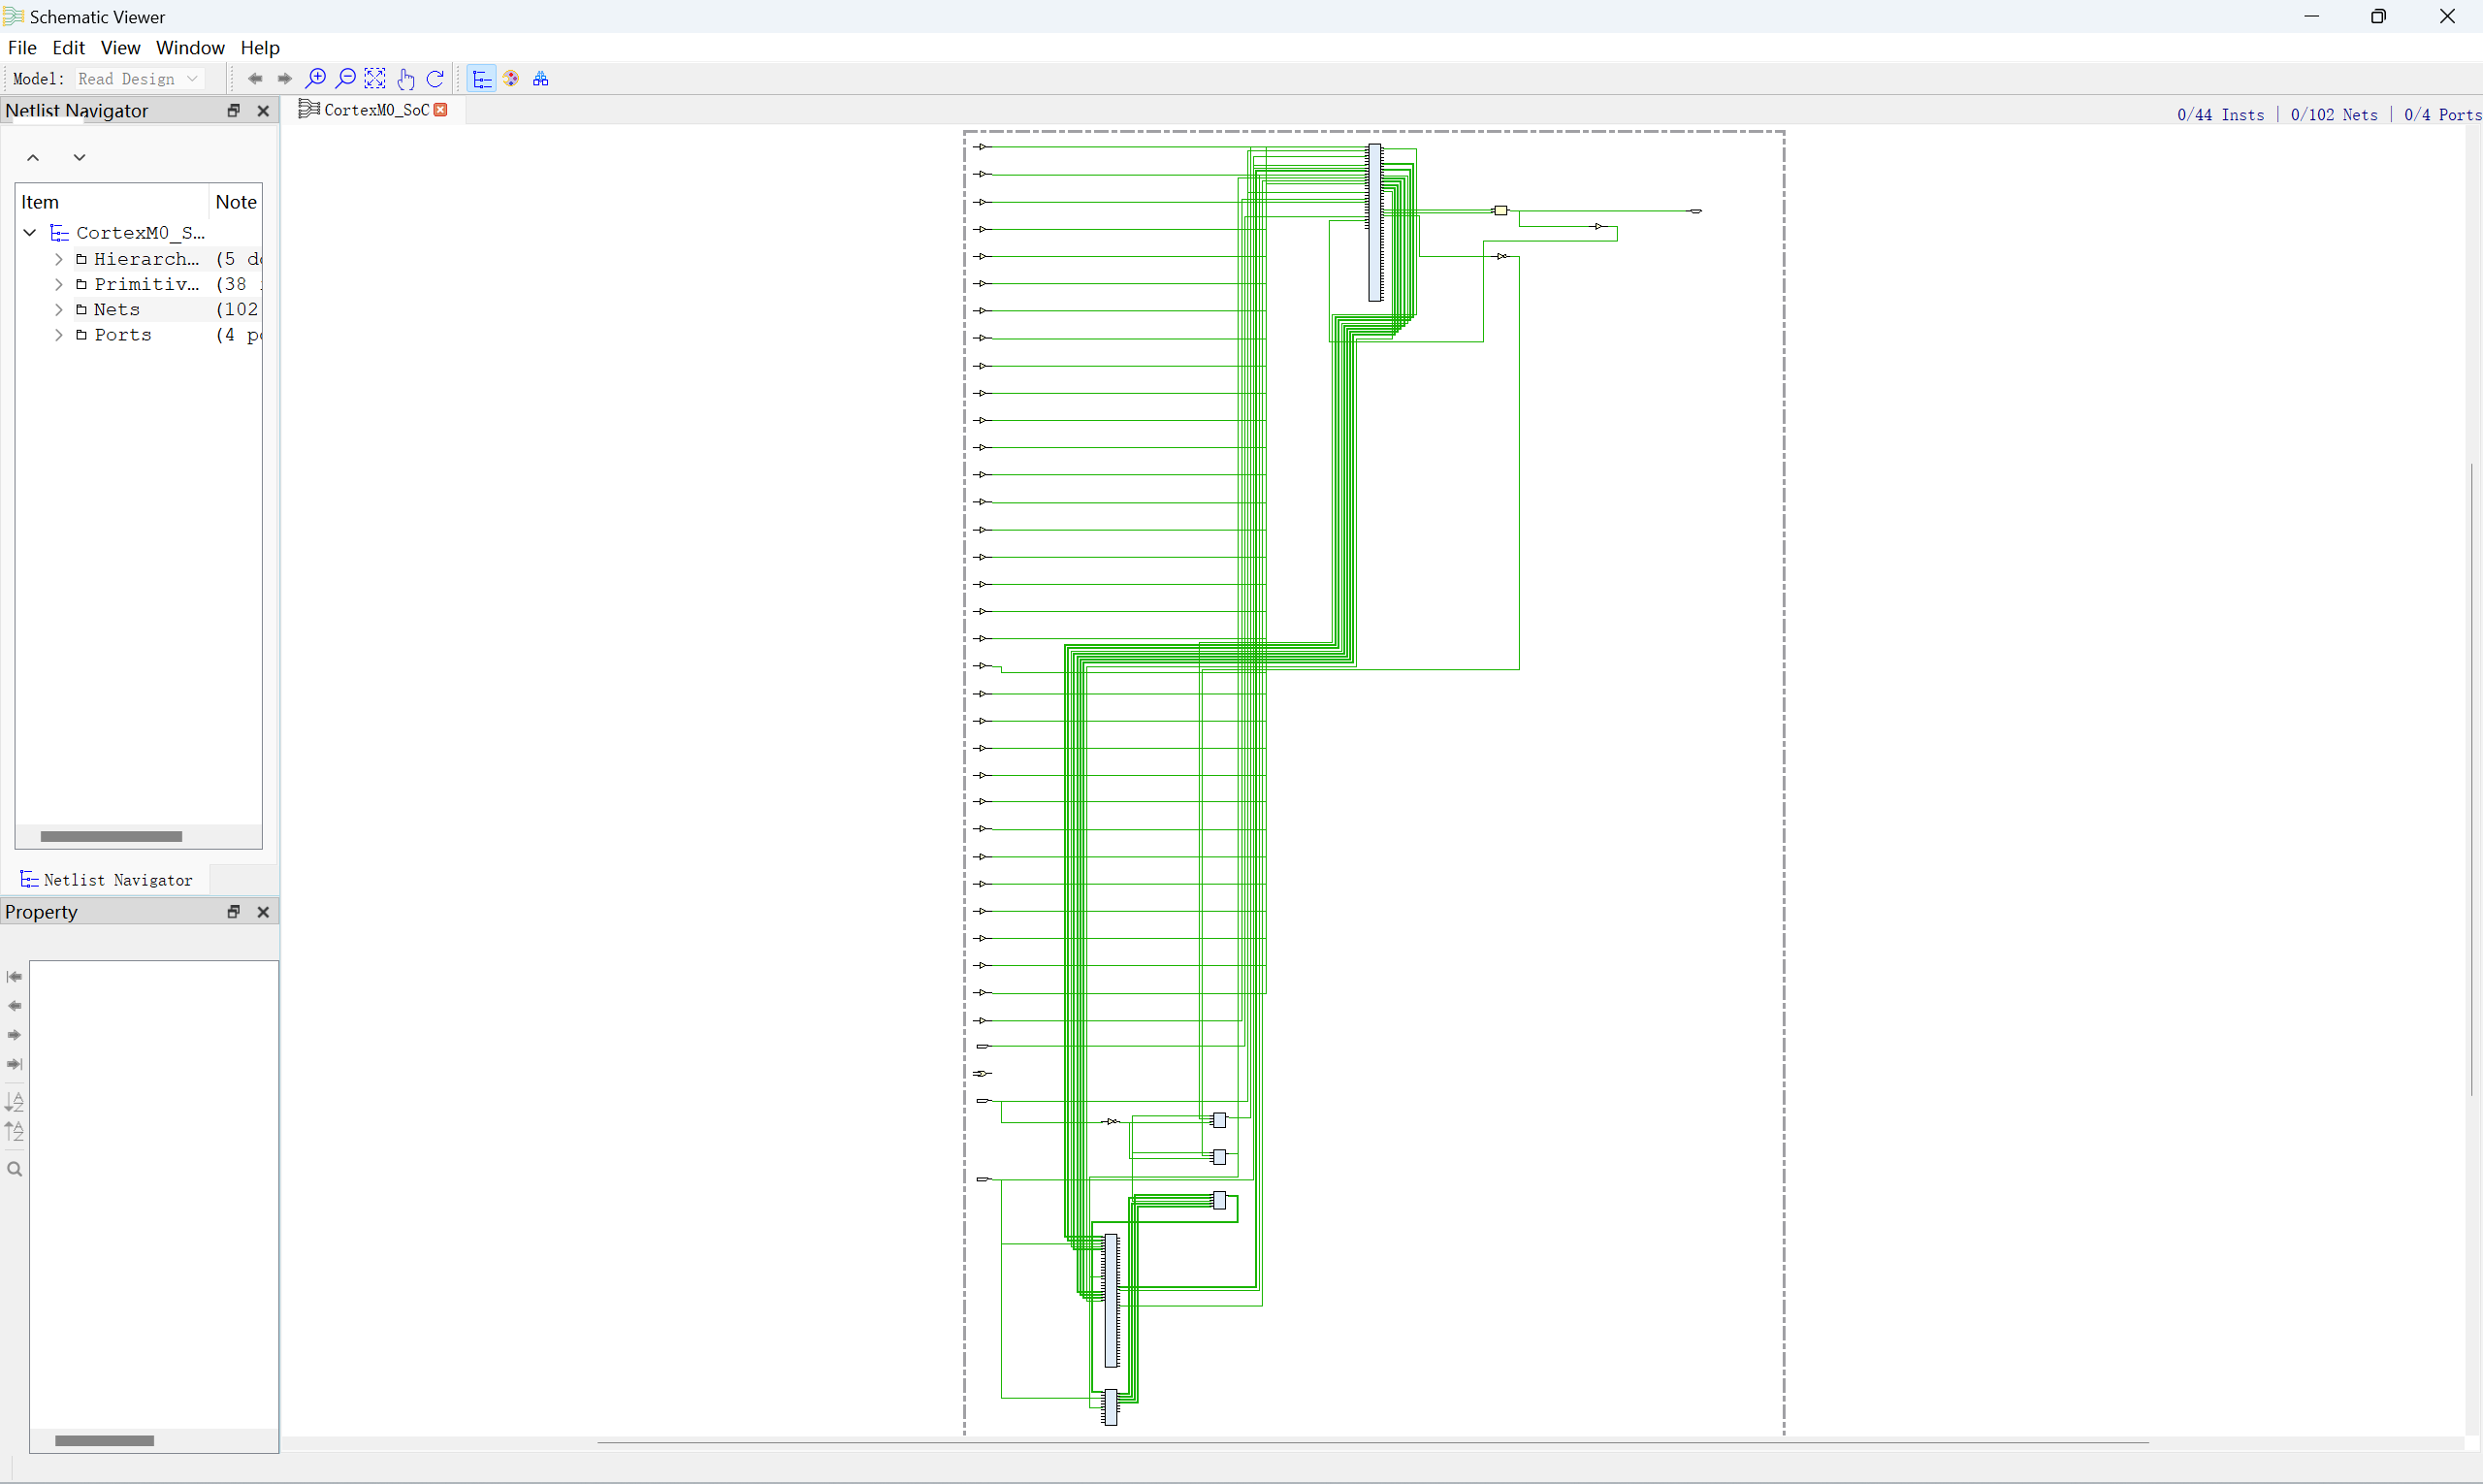Expand the Ports tree node

coord(59,336)
